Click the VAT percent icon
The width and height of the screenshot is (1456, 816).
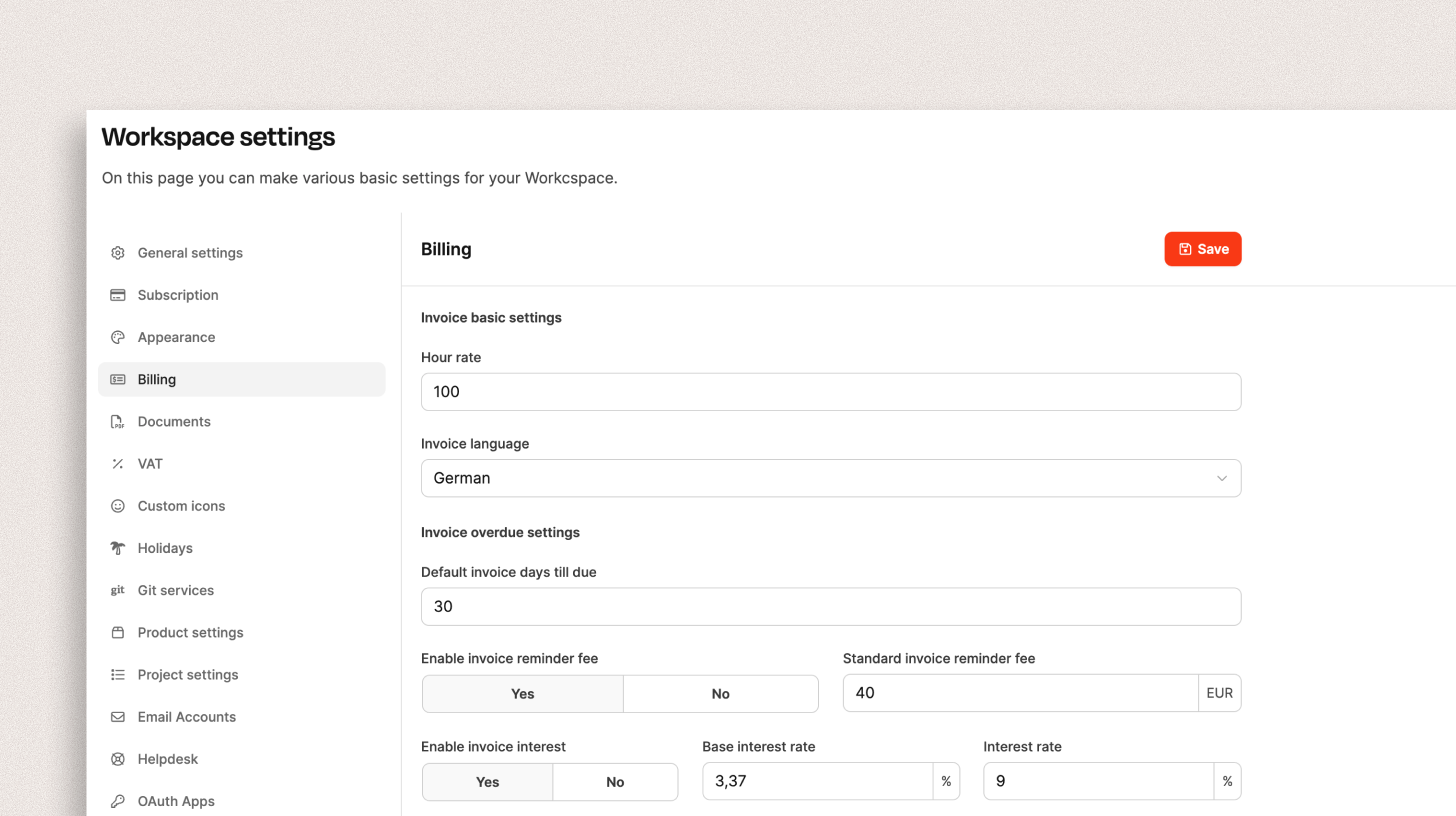pyautogui.click(x=118, y=464)
